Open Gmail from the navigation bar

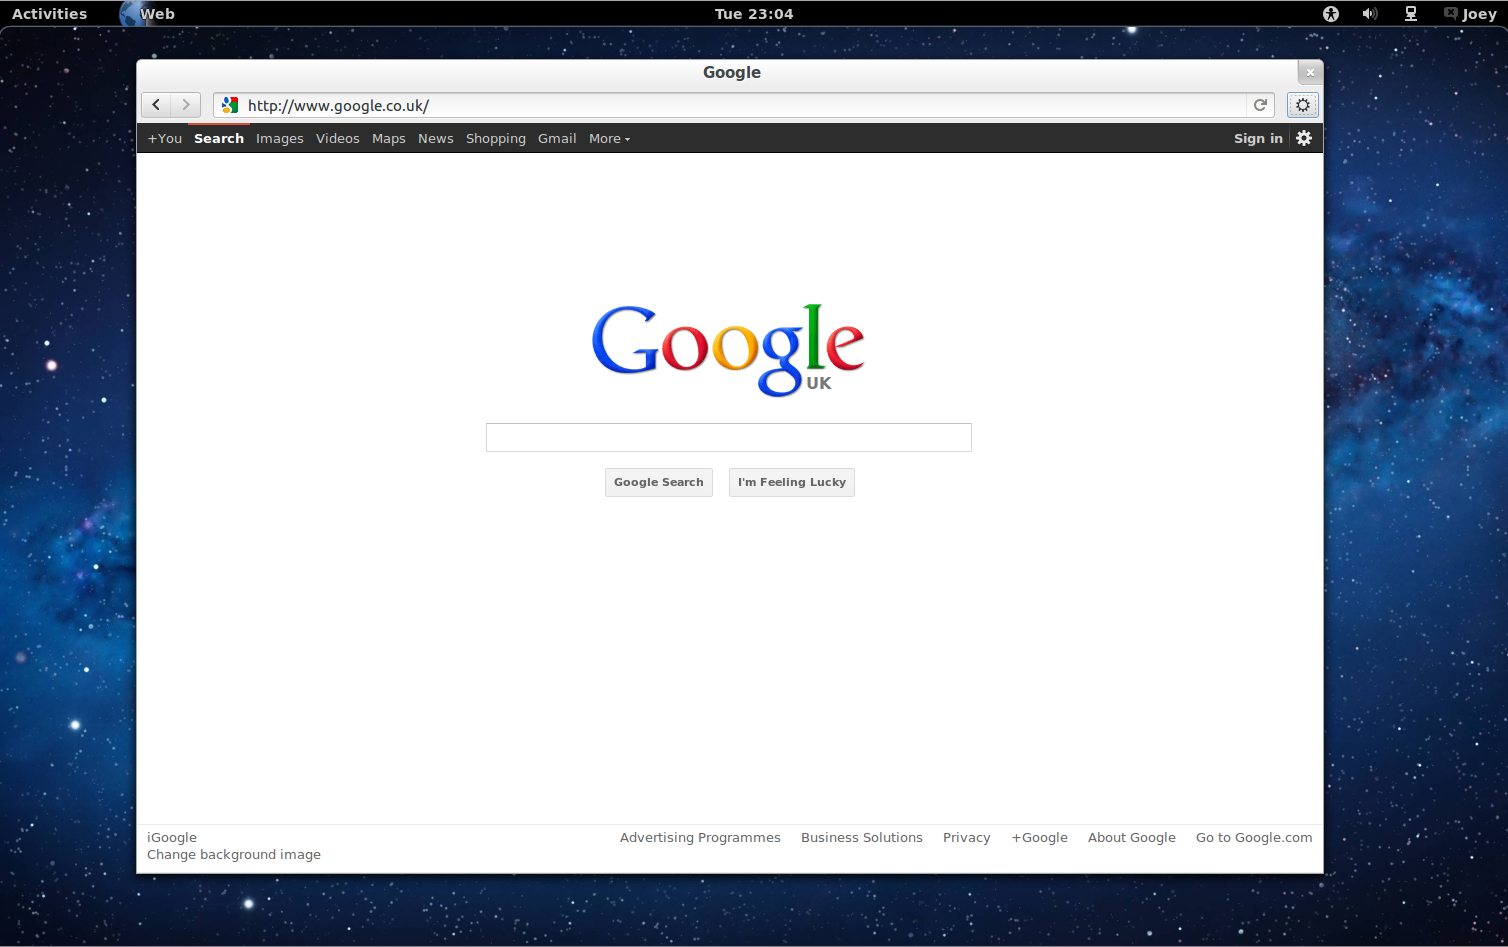pyautogui.click(x=557, y=138)
